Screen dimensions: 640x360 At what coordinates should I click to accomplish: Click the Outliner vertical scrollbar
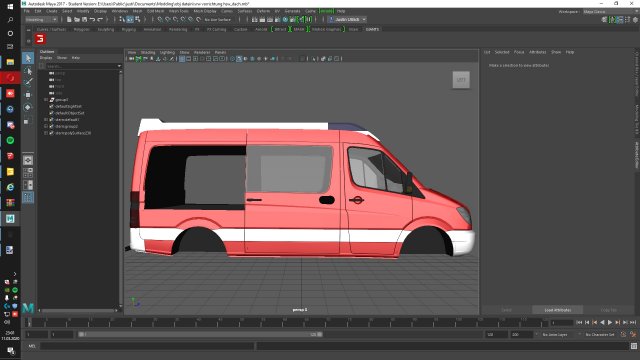pos(120,188)
